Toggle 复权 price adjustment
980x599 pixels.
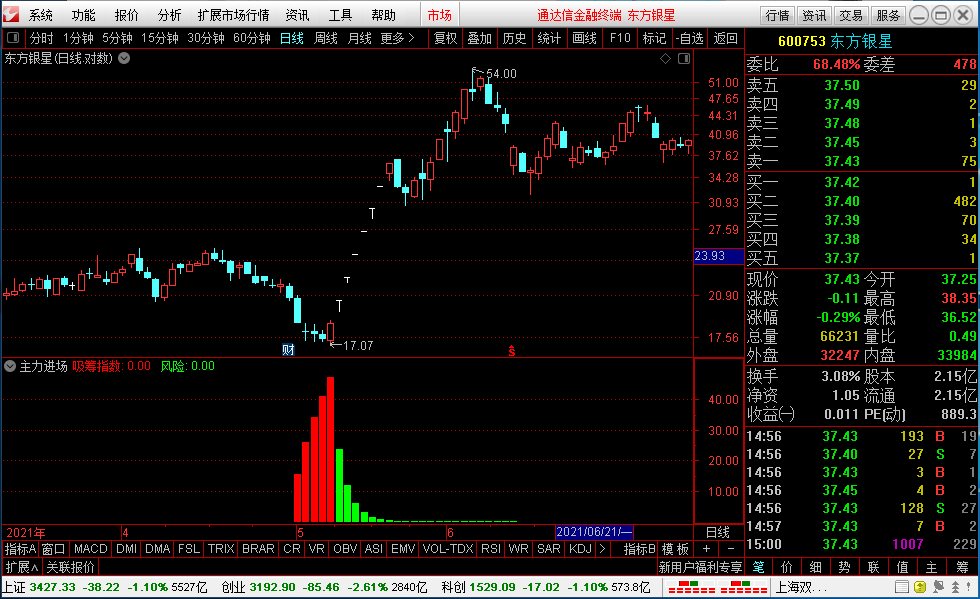click(x=445, y=38)
